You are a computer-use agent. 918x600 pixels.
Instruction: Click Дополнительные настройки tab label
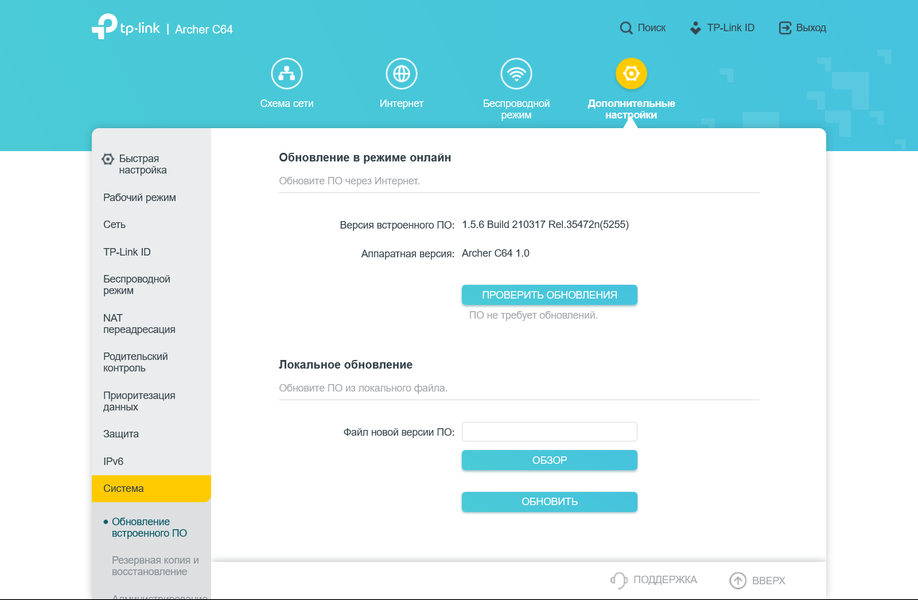[x=631, y=109]
